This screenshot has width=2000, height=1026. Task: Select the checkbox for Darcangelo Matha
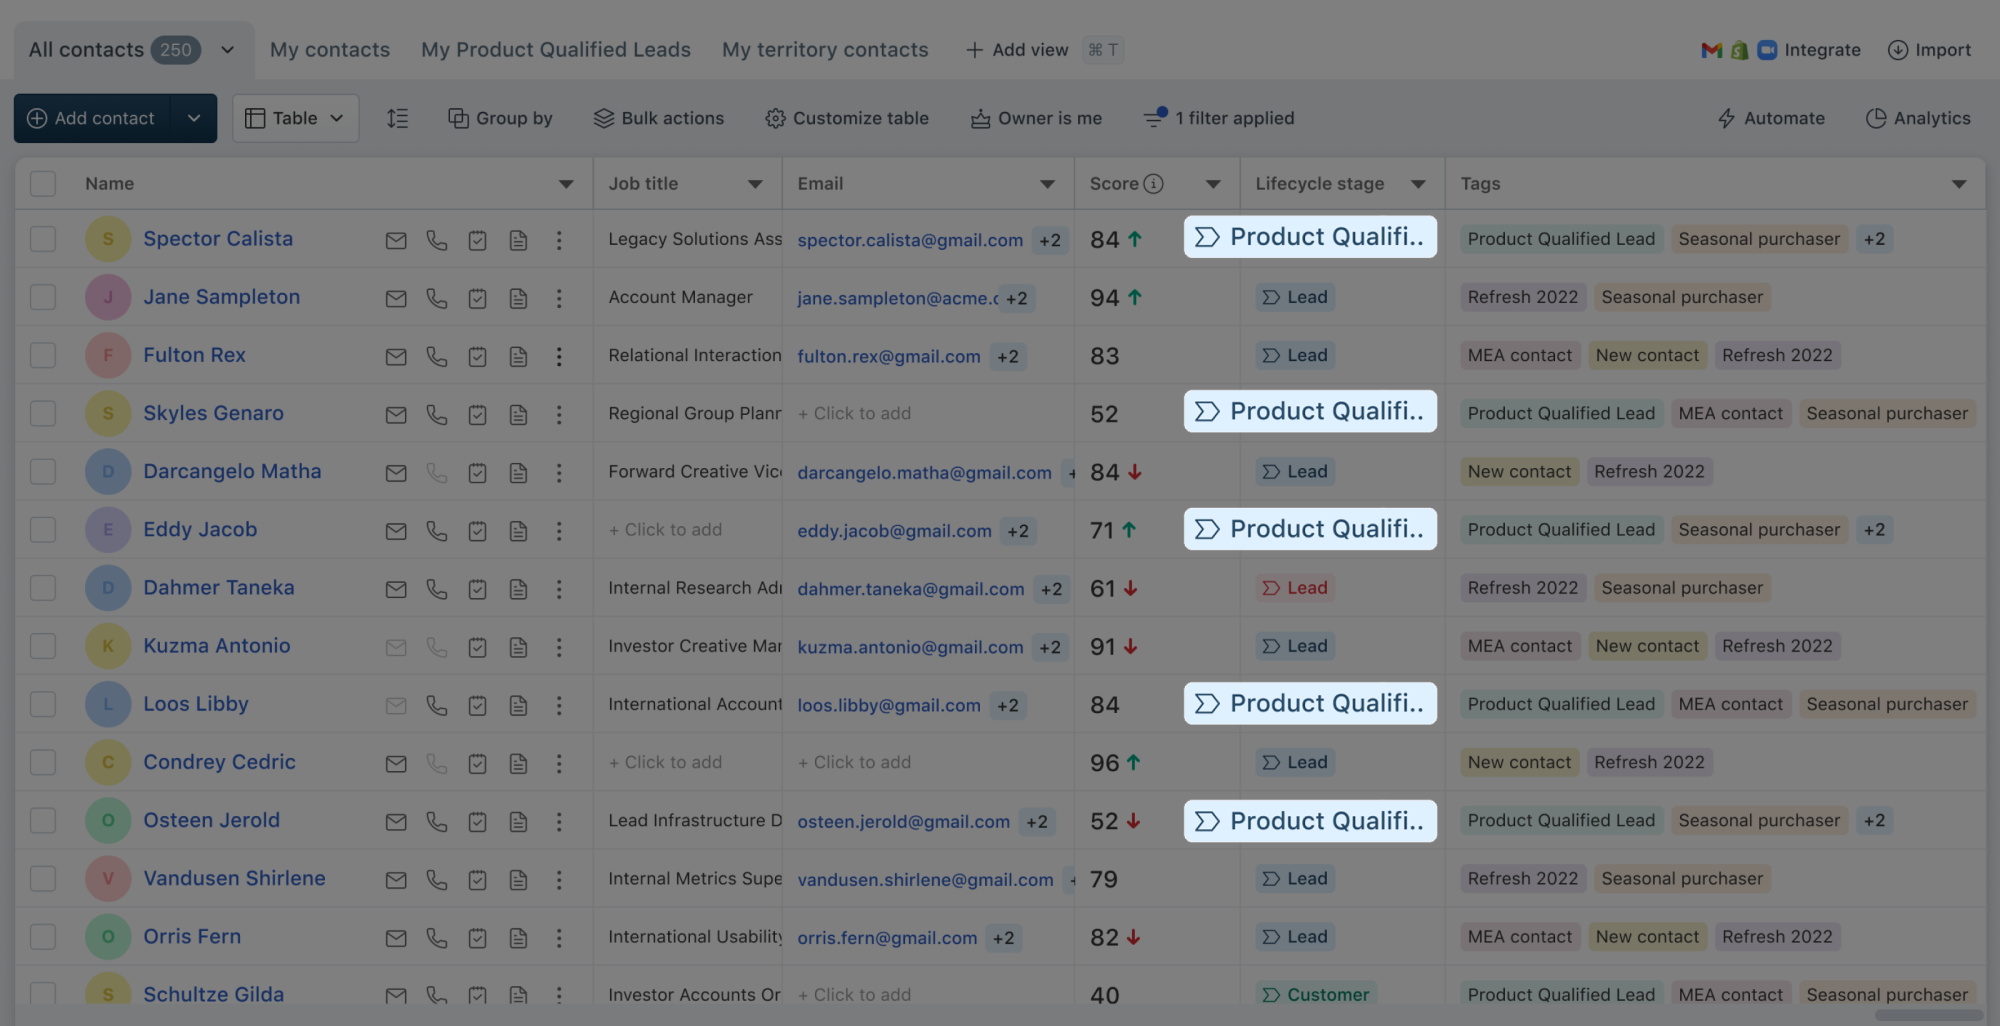coord(43,472)
